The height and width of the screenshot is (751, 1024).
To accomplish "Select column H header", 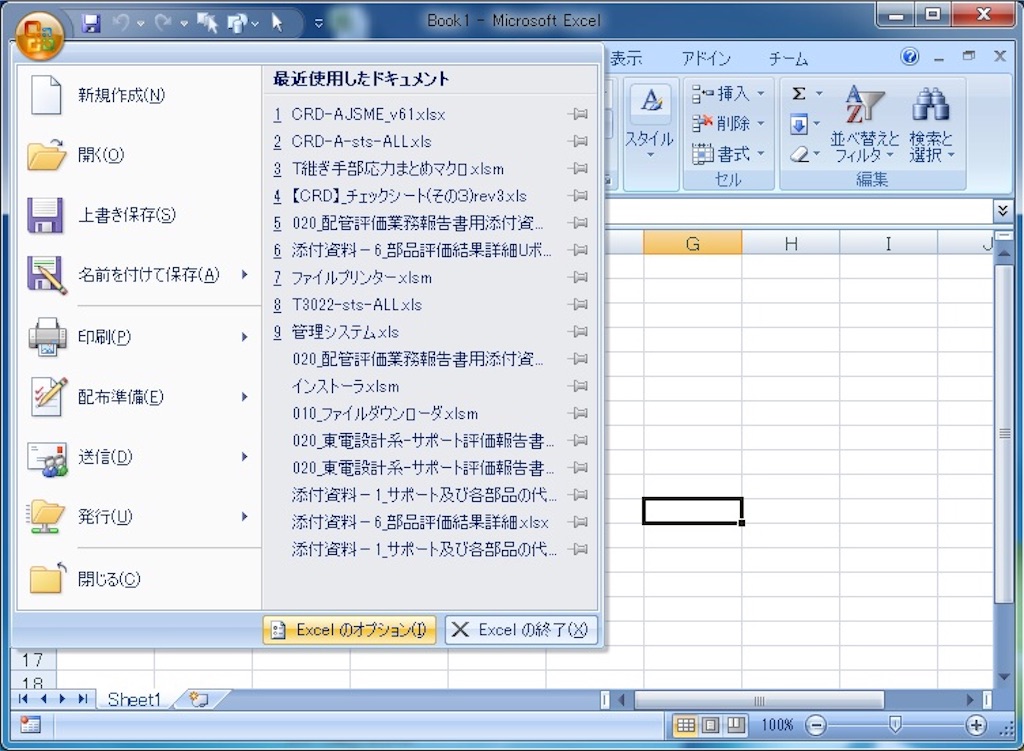I will (791, 243).
